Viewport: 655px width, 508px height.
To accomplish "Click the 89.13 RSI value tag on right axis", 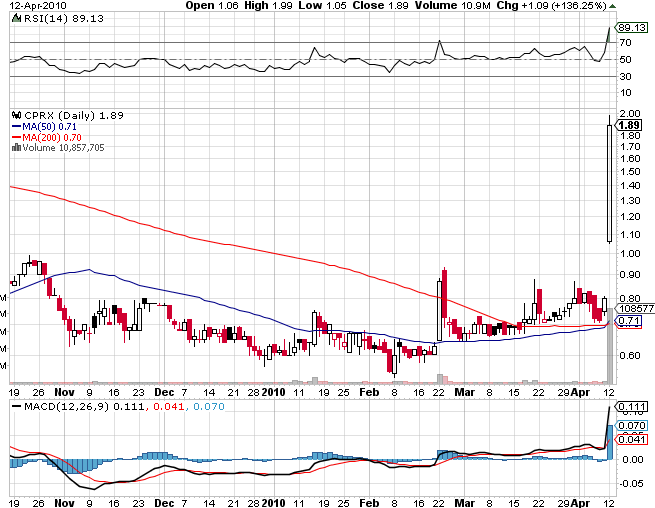I will click(632, 28).
